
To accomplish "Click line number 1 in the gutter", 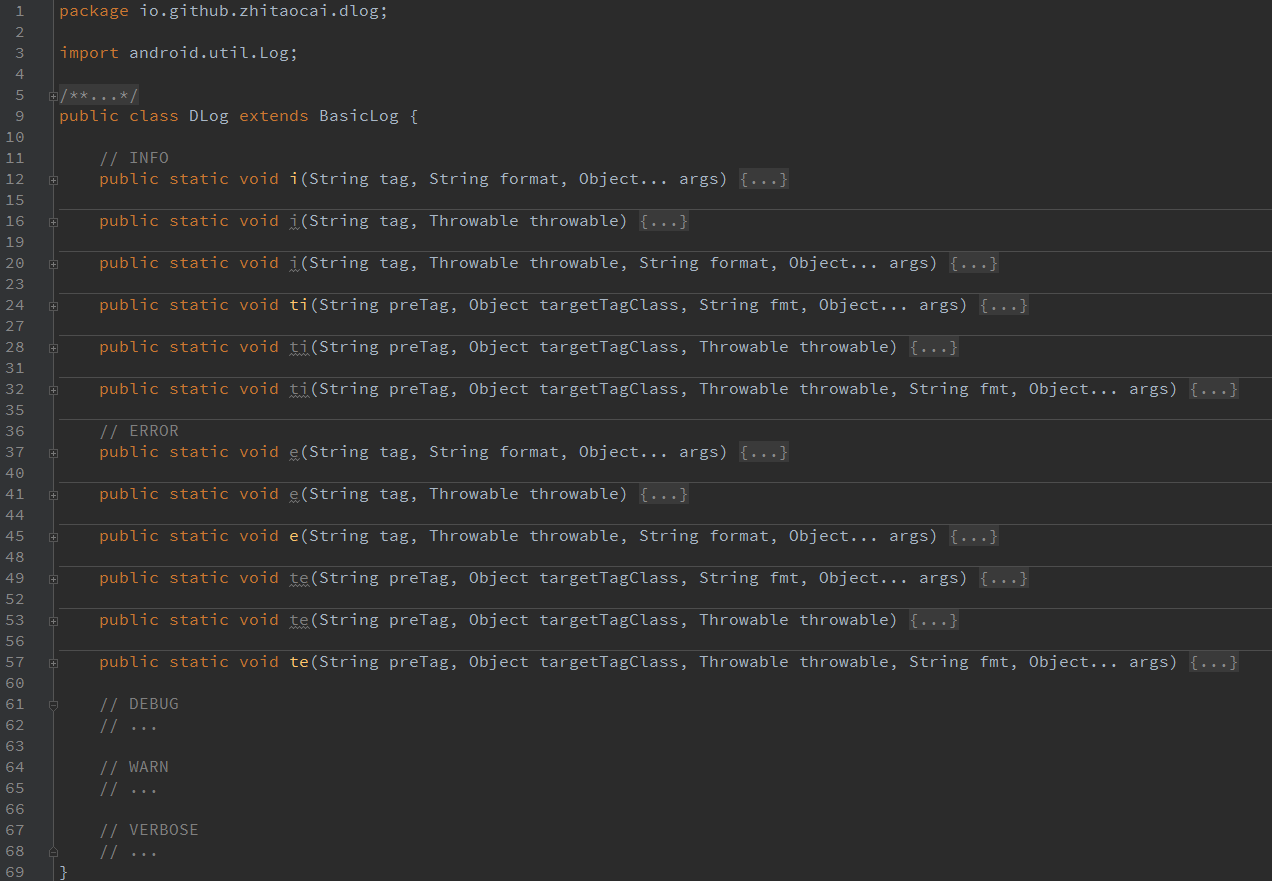I will (x=20, y=11).
